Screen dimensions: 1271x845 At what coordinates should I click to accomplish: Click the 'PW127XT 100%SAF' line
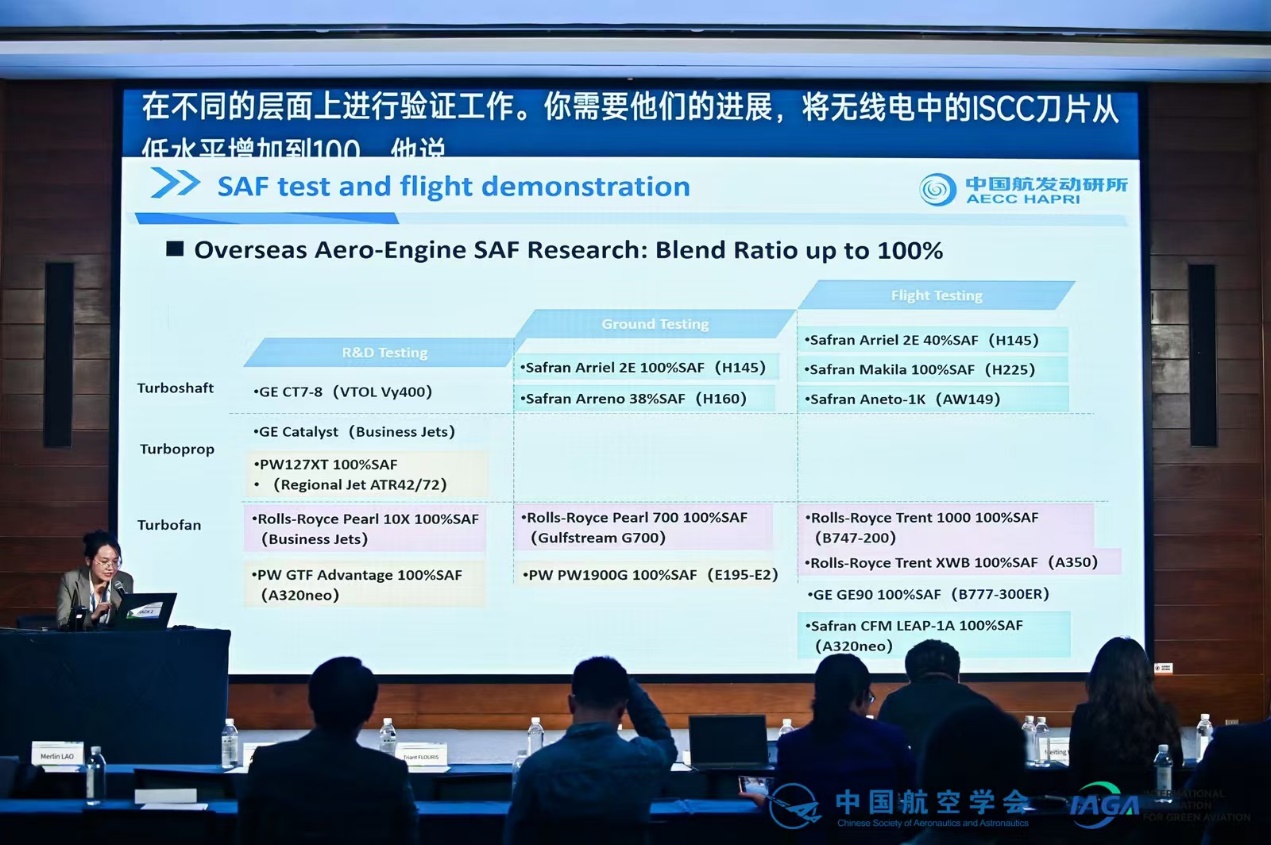pyautogui.click(x=325, y=465)
